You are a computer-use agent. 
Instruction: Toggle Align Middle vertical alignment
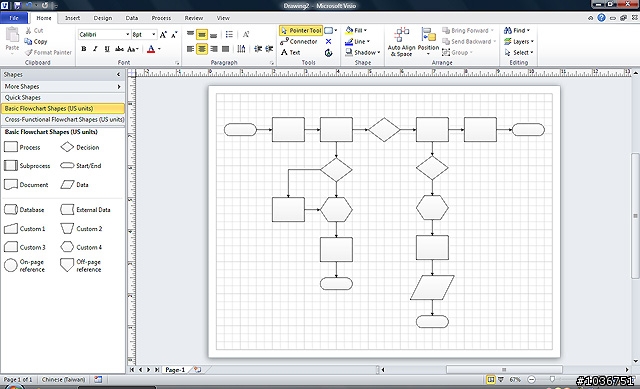pos(202,35)
